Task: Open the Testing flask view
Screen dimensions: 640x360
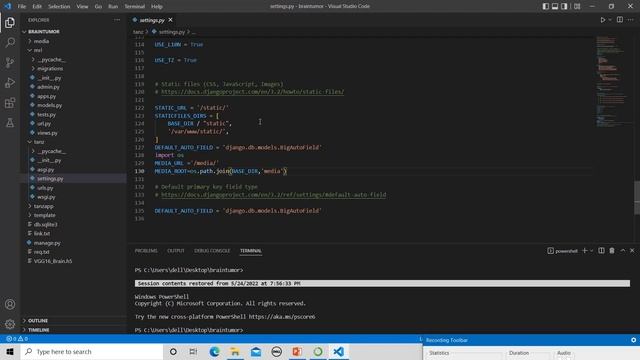Action: [10, 122]
